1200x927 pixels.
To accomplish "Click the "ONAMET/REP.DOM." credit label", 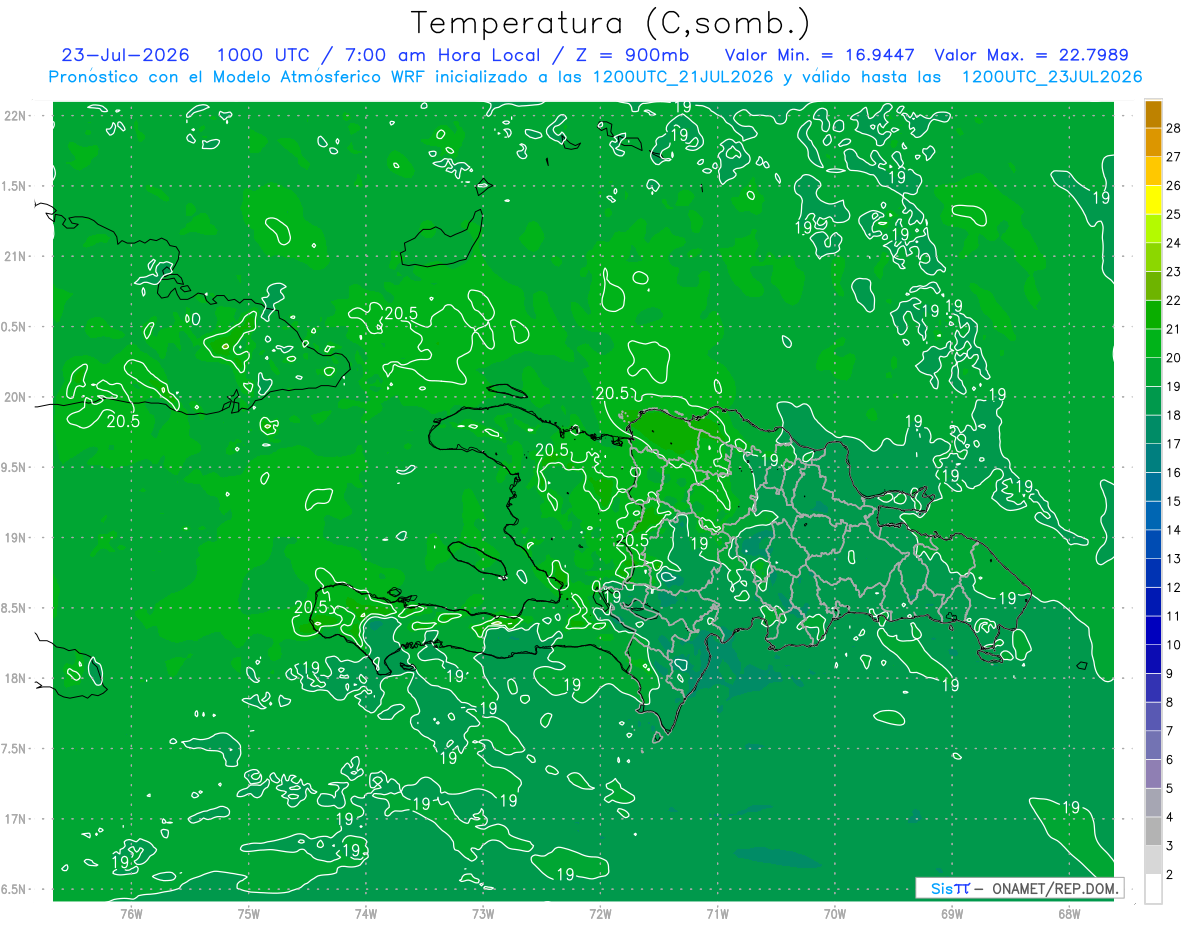I will tap(1055, 888).
